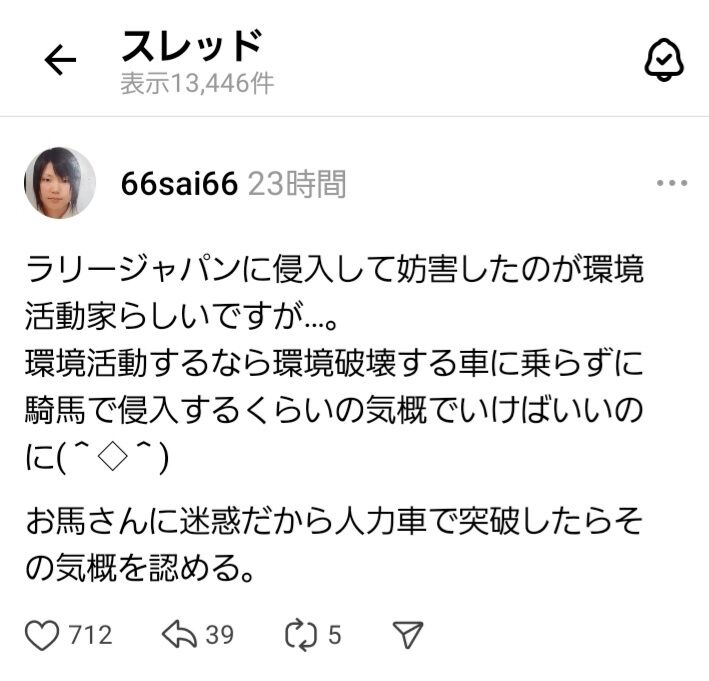Tap the reply arrow icon
Screen dimensions: 709x681
pyautogui.click(x=179, y=634)
